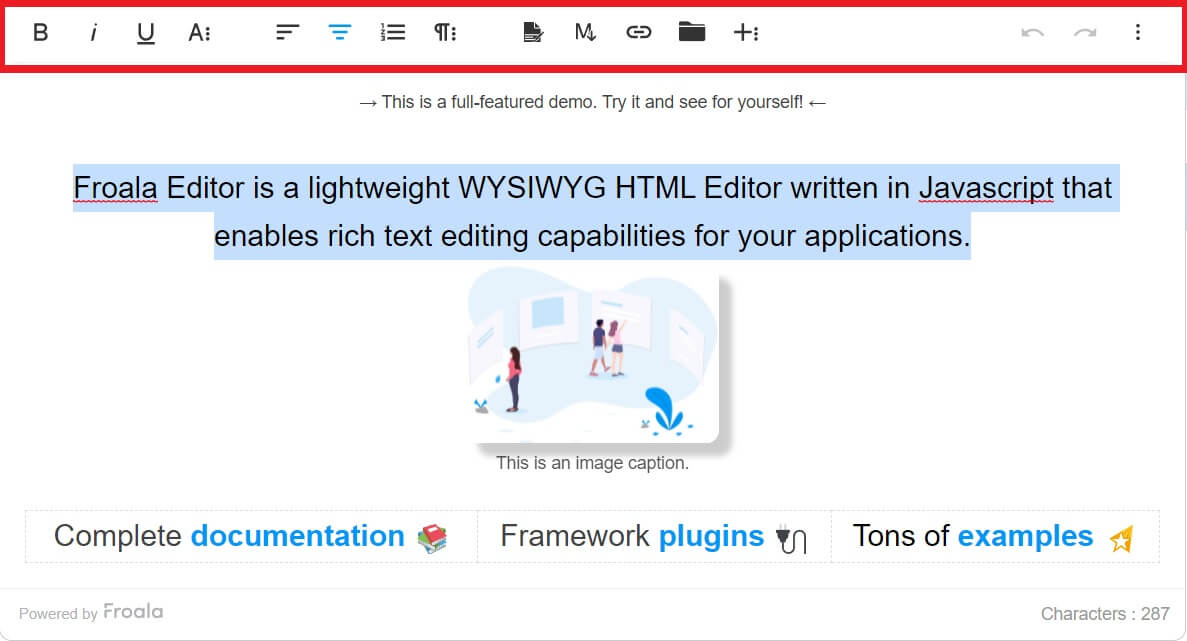
Task: Click the word 'WYSIWYG' in the heading
Action: 532,188
